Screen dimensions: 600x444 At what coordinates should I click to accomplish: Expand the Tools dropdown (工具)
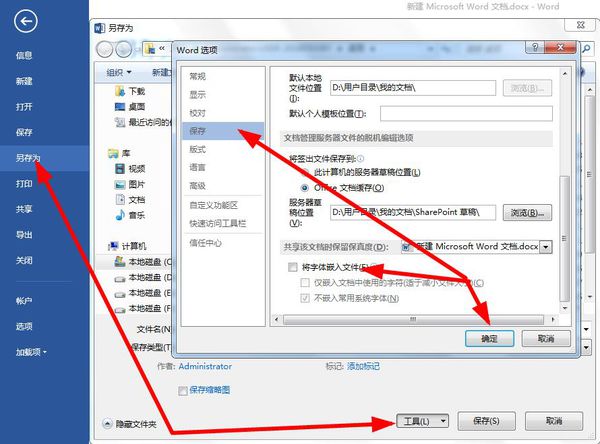tap(422, 421)
